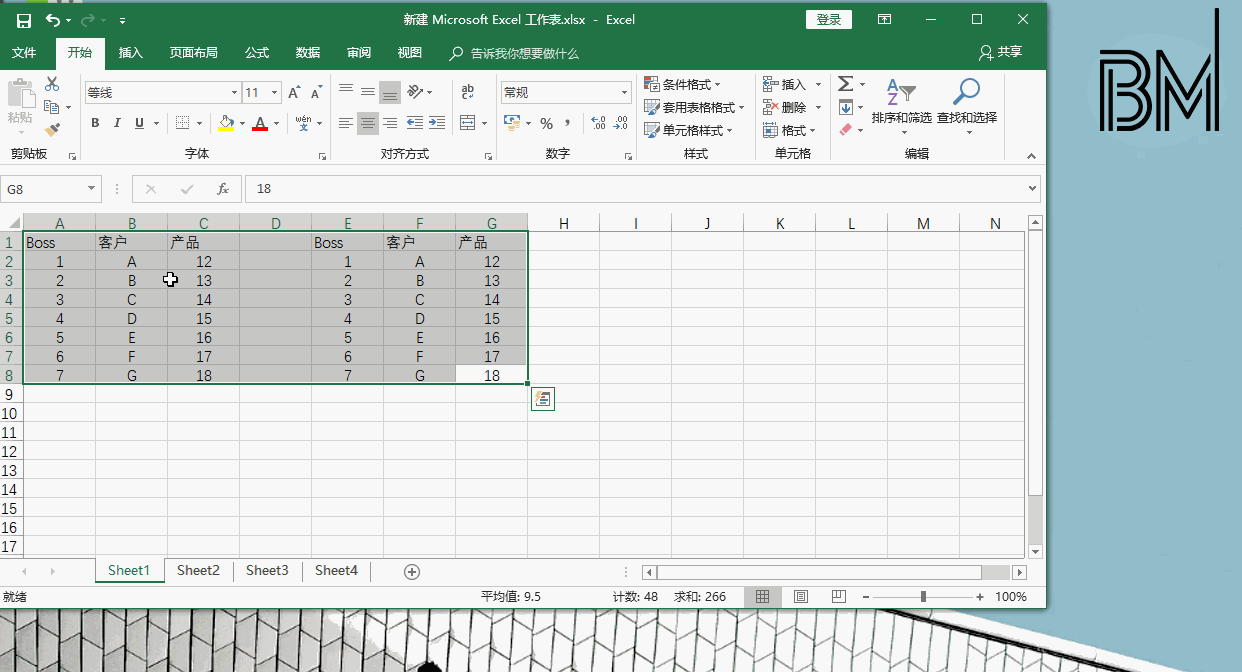Click the wén phonetic guide icon
1242x672 pixels.
pyautogui.click(x=303, y=123)
